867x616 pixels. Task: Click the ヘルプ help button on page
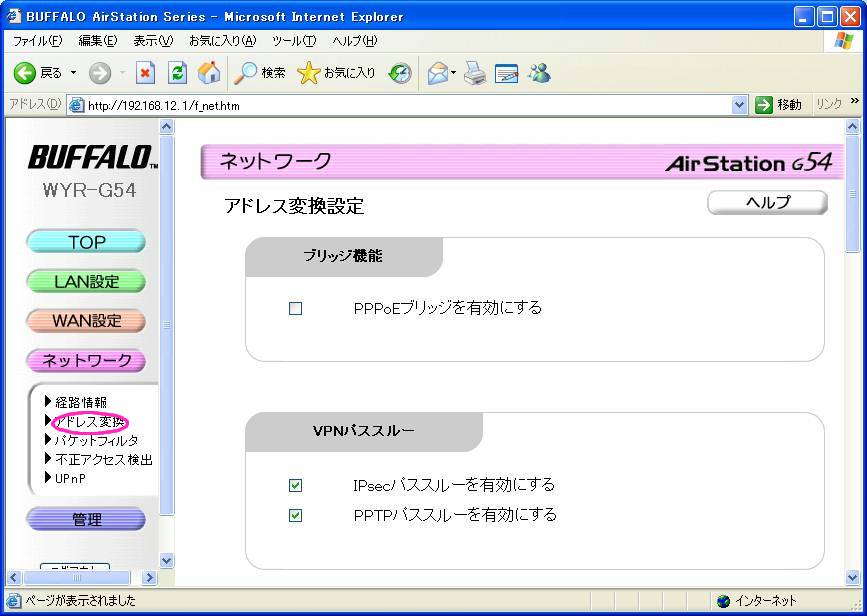pyautogui.click(x=767, y=203)
